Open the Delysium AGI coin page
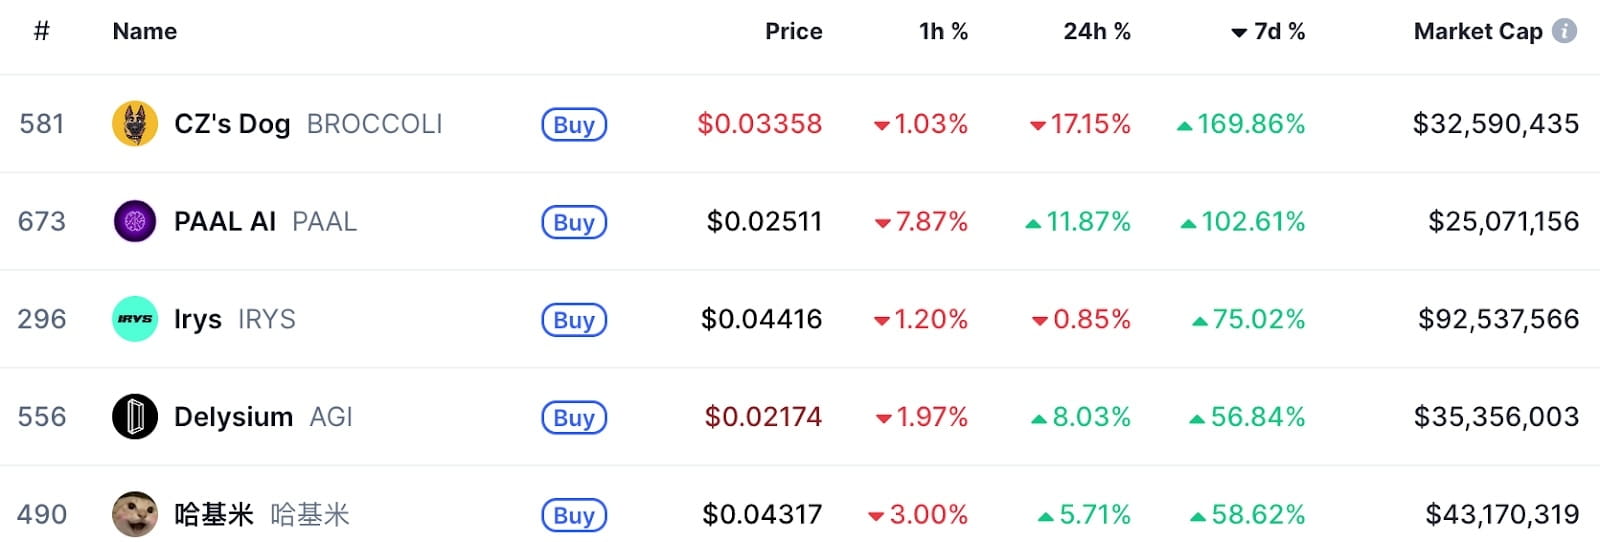This screenshot has width=1600, height=542. click(234, 417)
